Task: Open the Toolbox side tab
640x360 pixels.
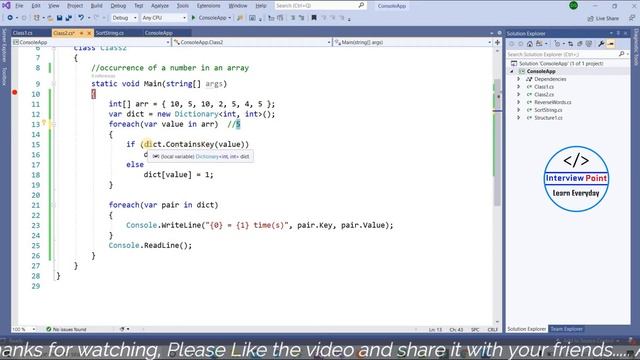Action: [x=4, y=76]
